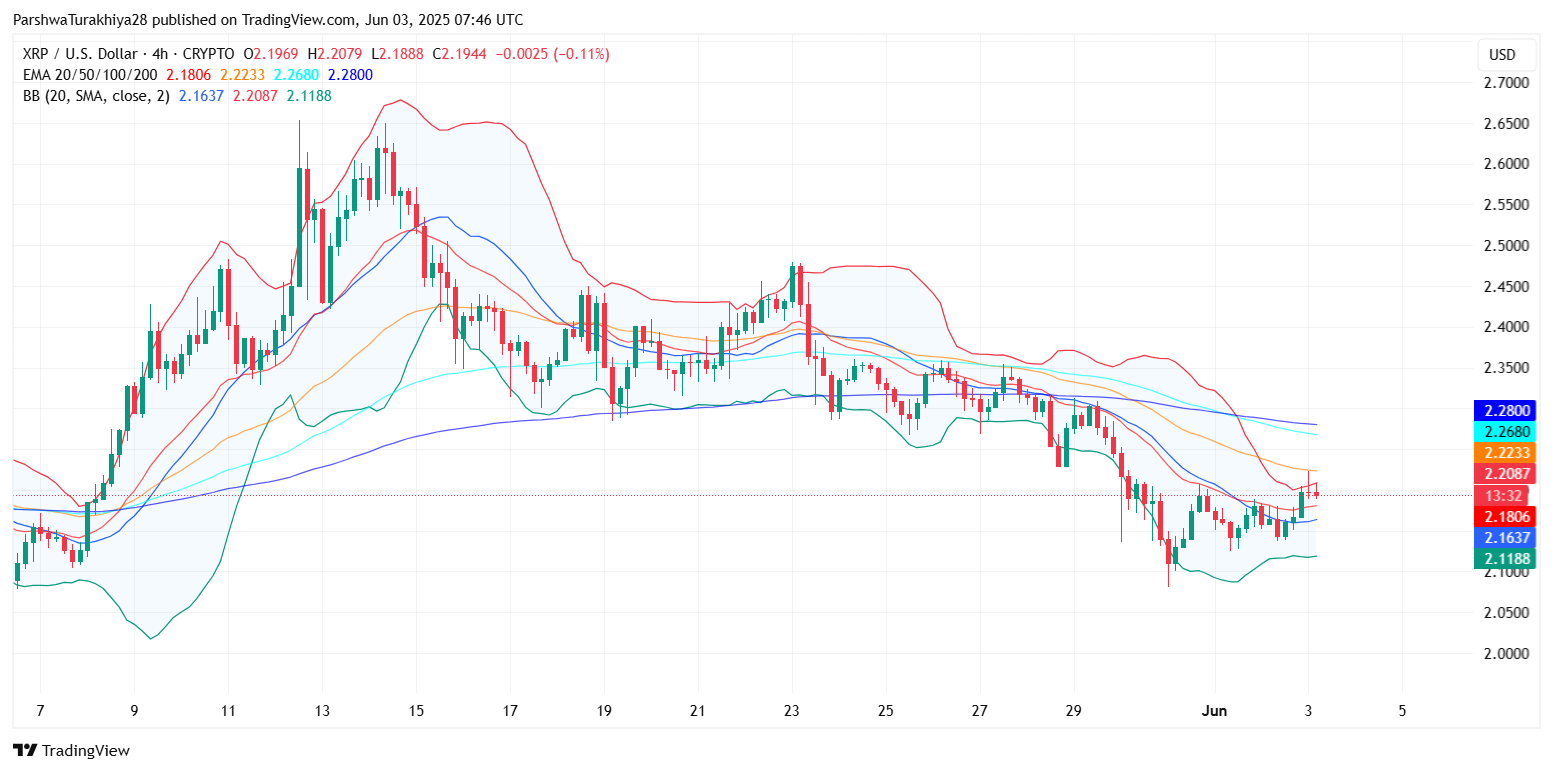
Task: Select the cyan 2.2680 EMA 100 price badge
Action: tap(1505, 431)
